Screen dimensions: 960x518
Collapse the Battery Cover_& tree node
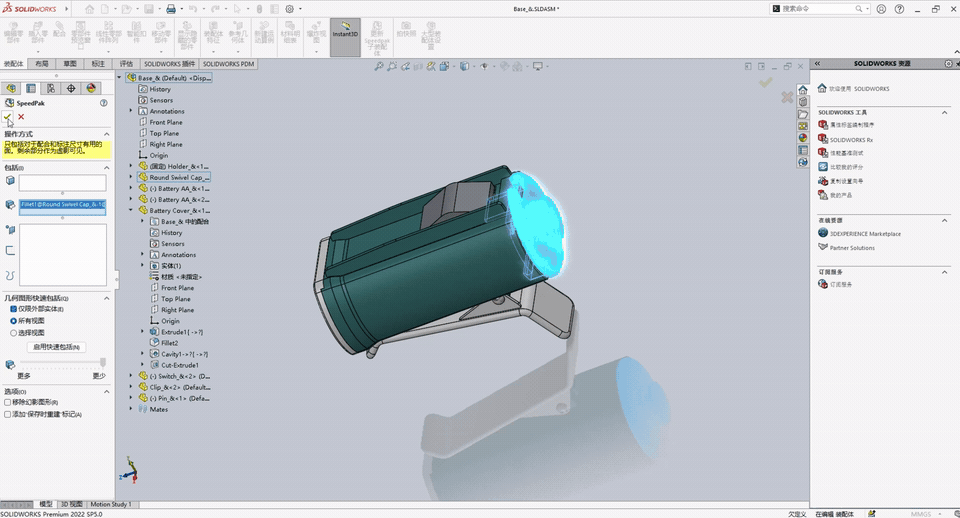click(x=131, y=211)
